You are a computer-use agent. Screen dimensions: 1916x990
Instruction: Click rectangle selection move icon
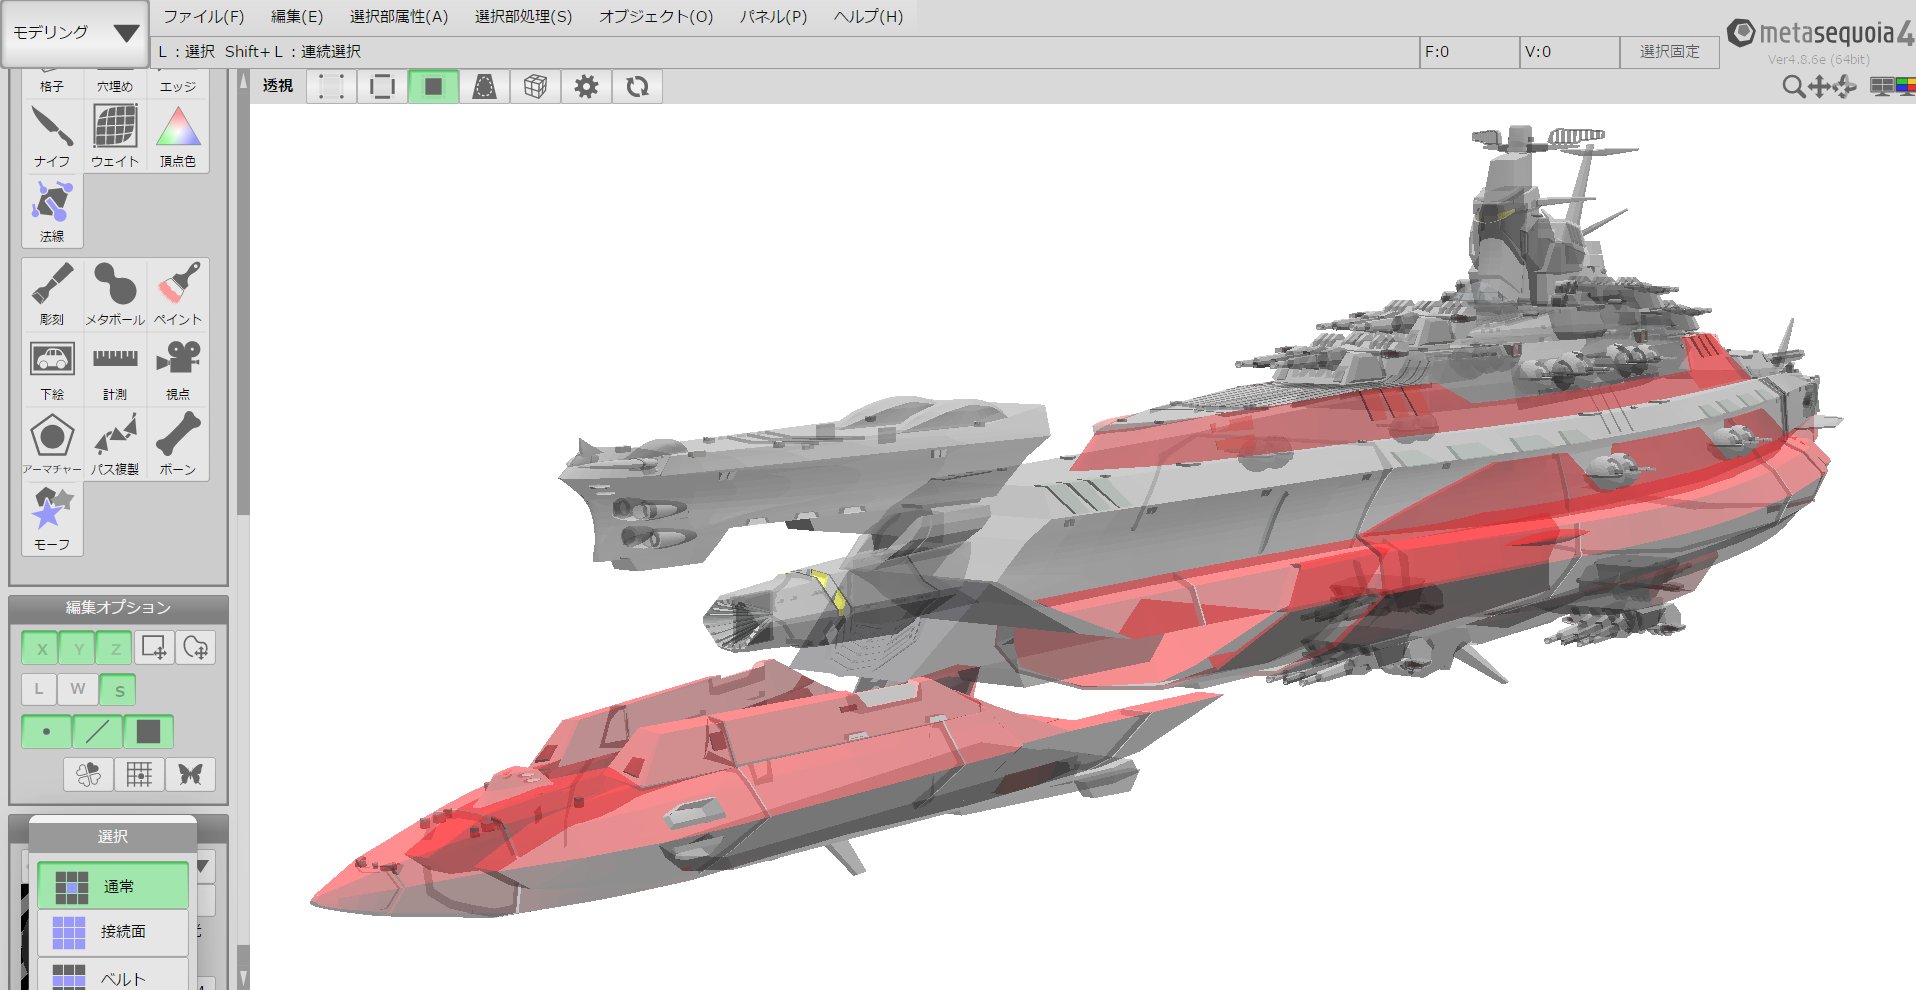pos(154,648)
